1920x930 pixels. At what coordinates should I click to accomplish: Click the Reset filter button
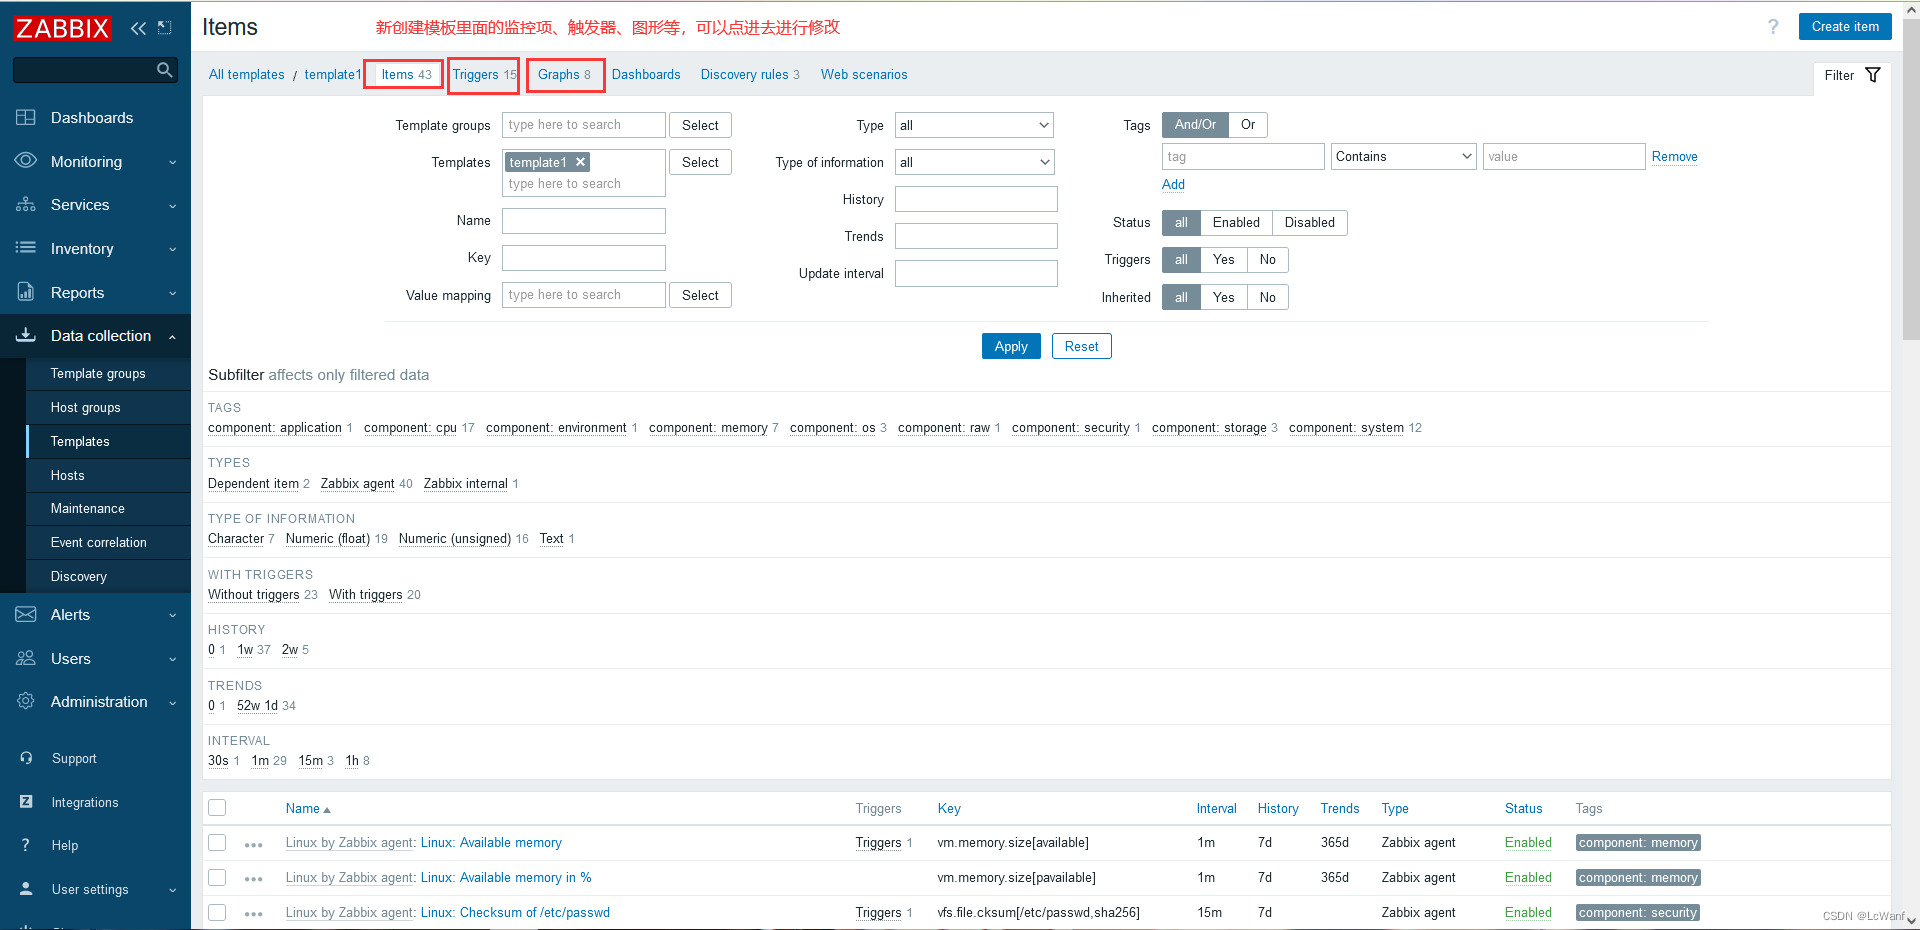pos(1081,346)
